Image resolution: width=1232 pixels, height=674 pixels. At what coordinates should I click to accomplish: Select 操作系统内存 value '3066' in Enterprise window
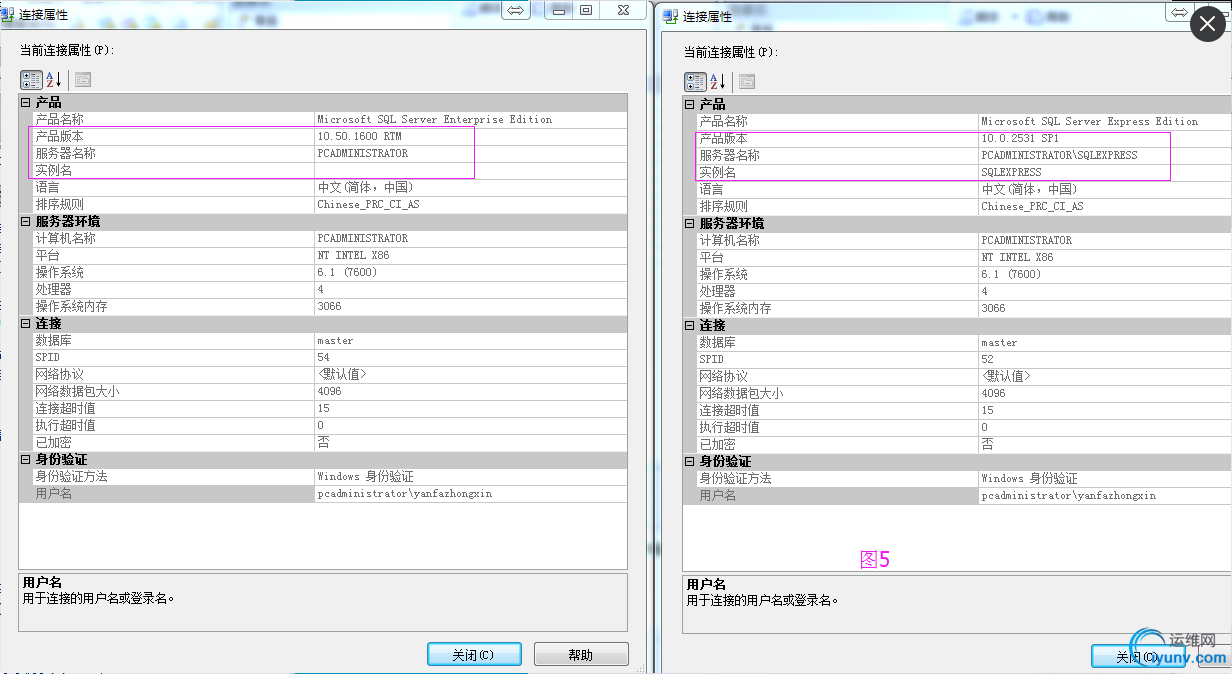coord(329,306)
